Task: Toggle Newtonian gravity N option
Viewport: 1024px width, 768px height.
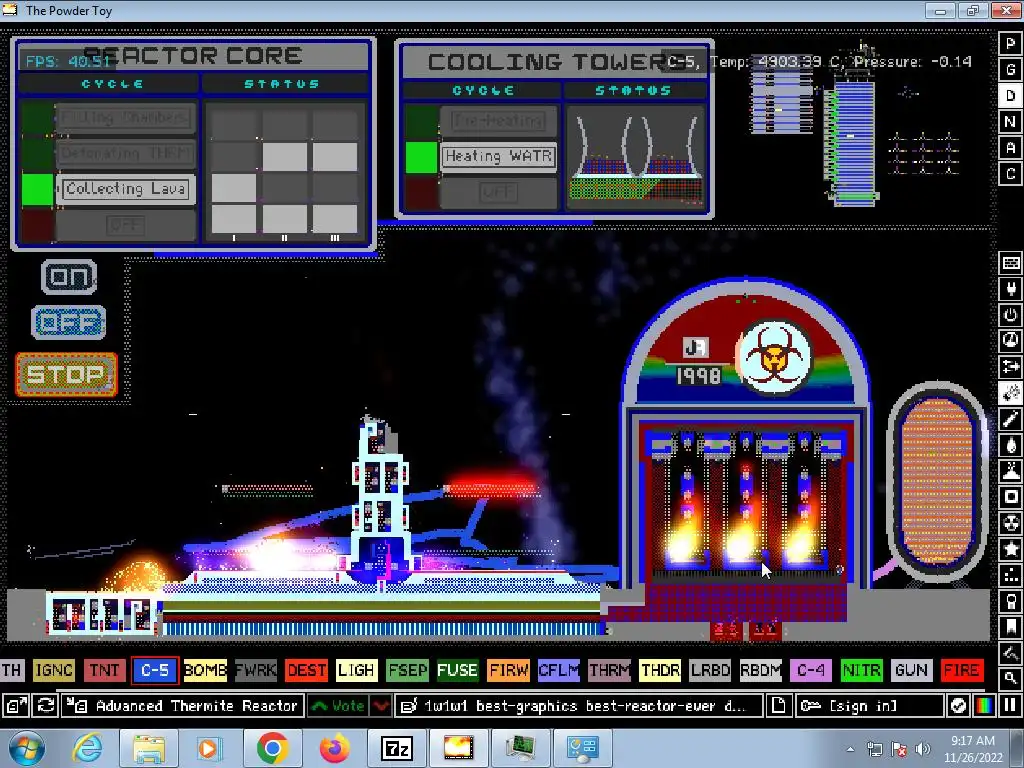Action: click(1010, 121)
